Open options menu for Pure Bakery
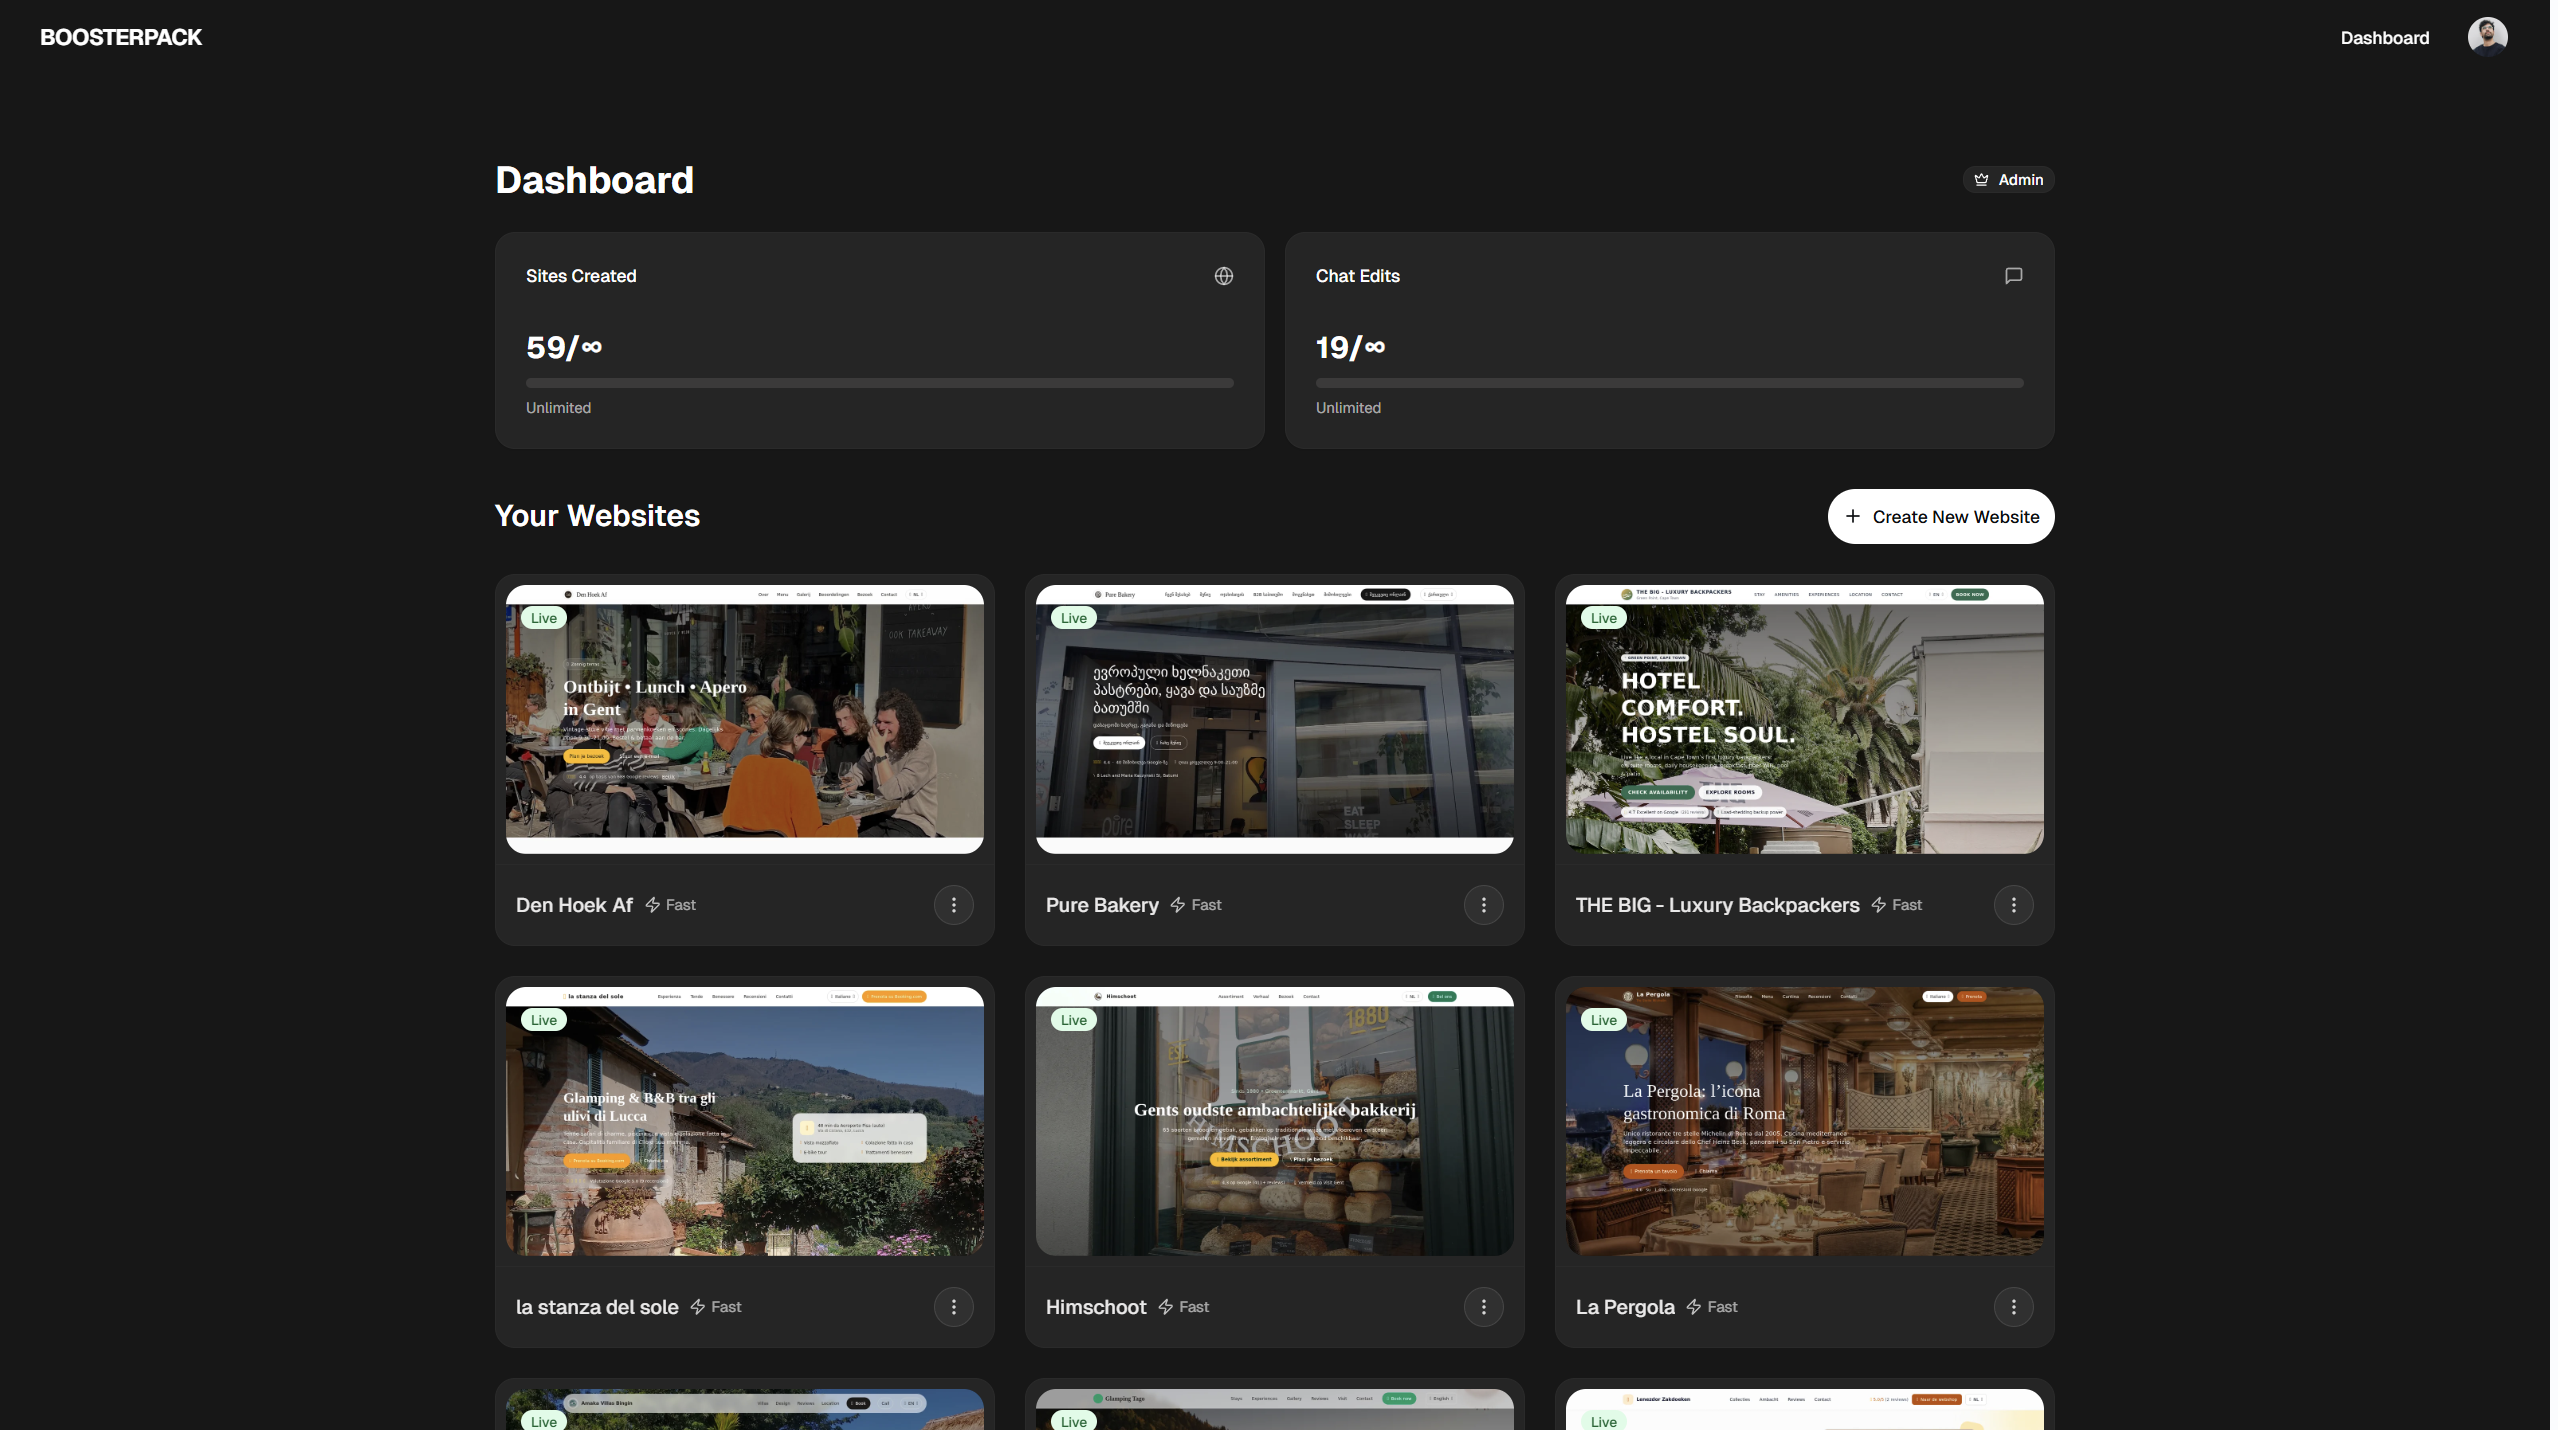2558x1430 pixels. [x=1483, y=905]
